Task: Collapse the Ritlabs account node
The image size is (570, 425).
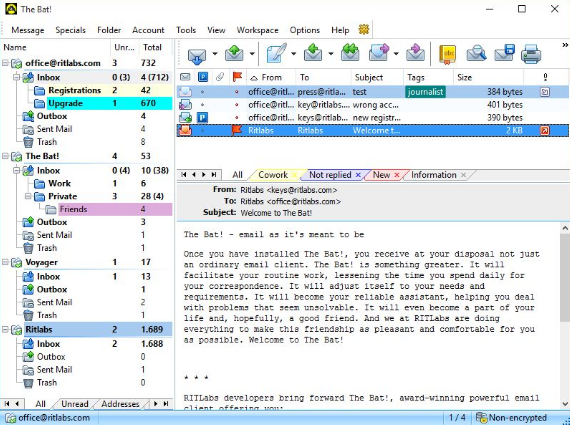Action: (x=5, y=330)
